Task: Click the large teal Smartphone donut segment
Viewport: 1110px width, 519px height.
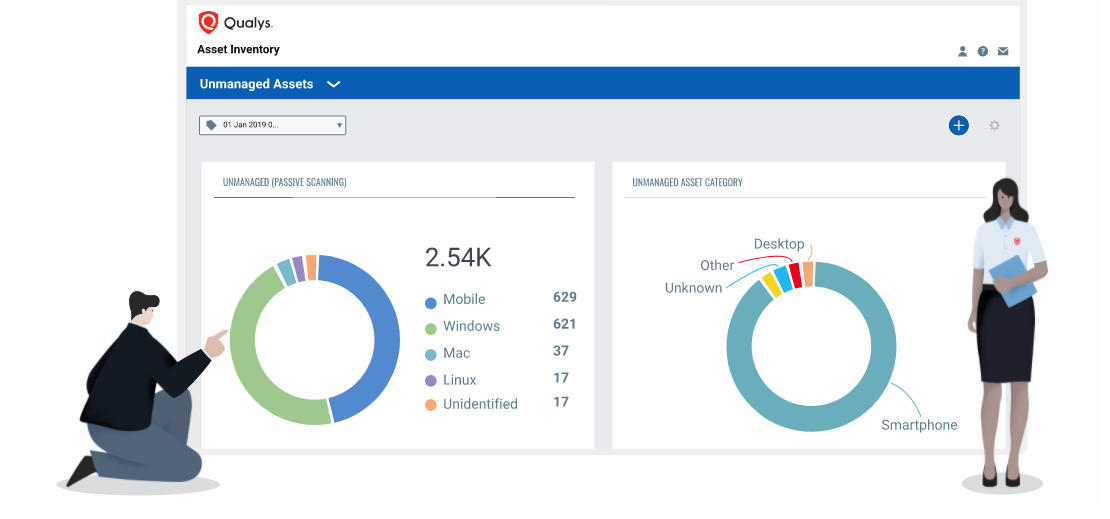Action: (x=811, y=418)
